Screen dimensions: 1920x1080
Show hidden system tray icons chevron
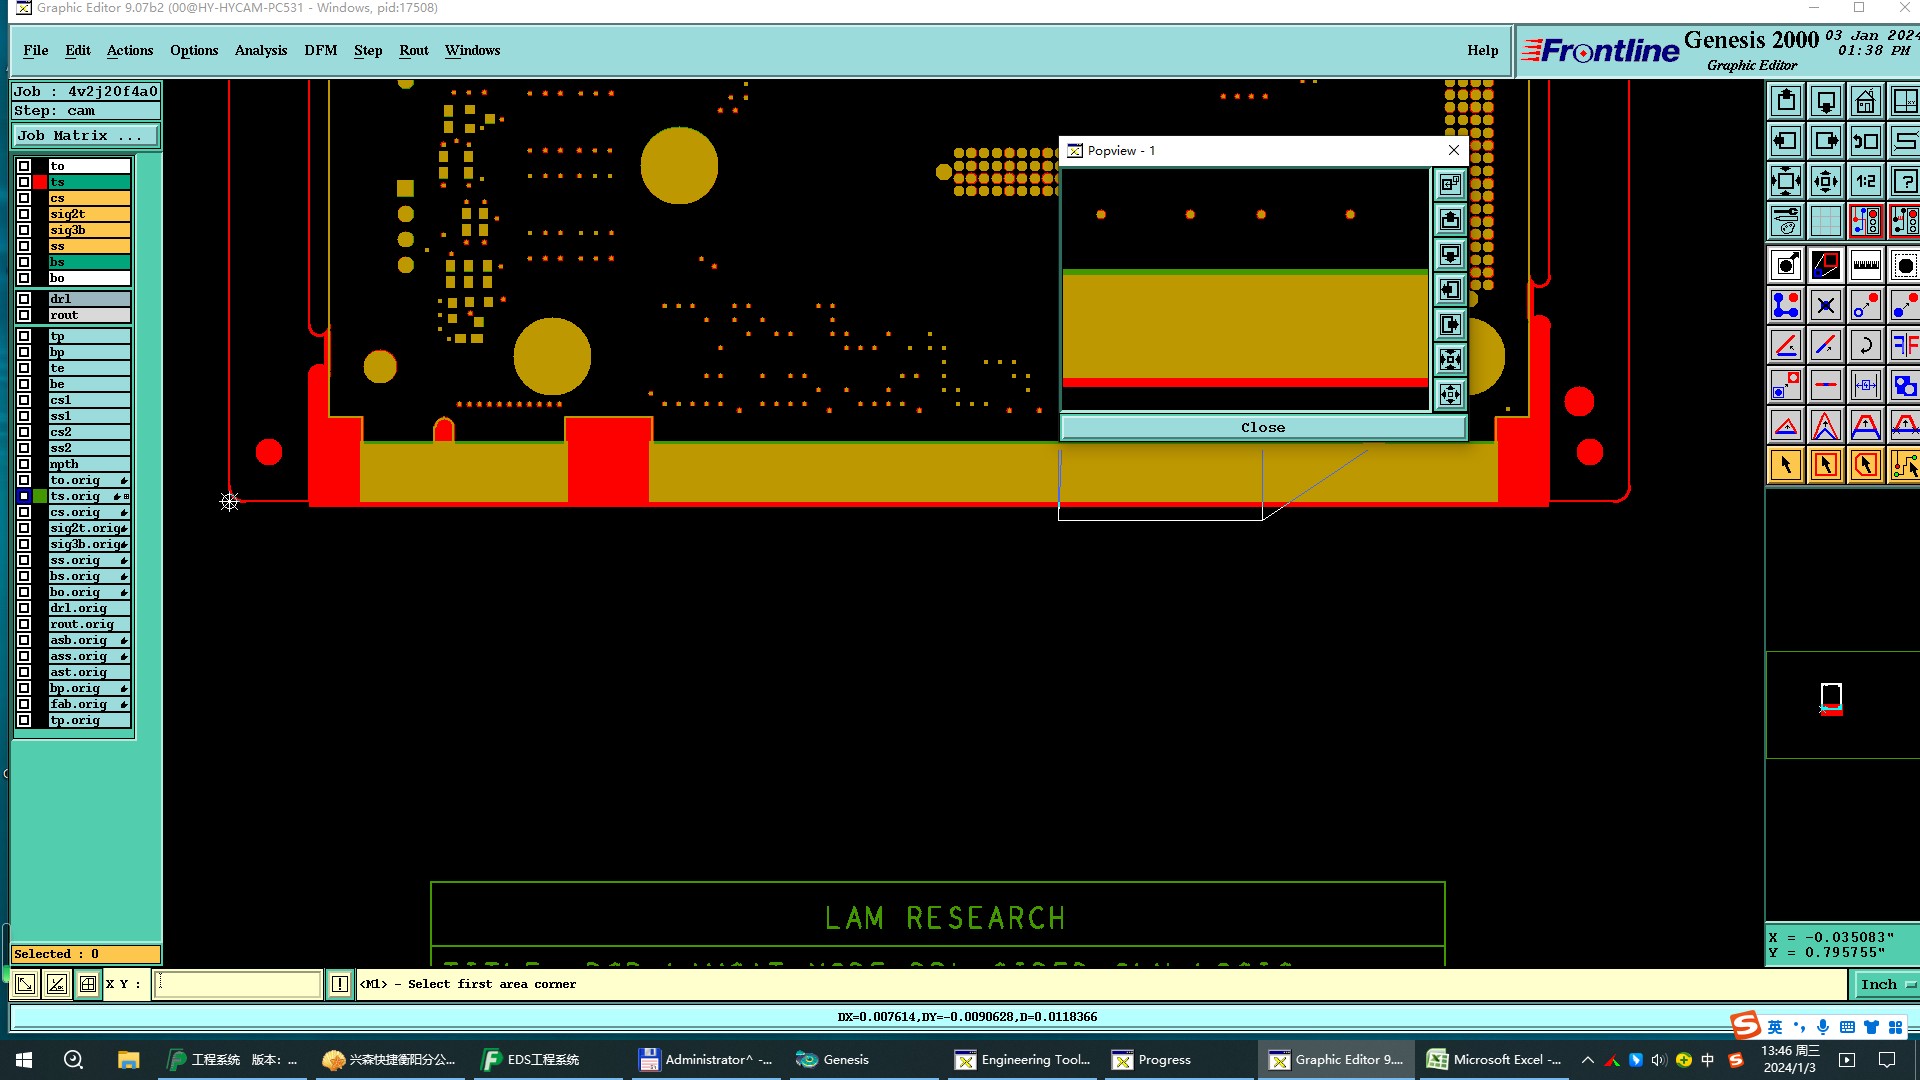pyautogui.click(x=1587, y=1060)
